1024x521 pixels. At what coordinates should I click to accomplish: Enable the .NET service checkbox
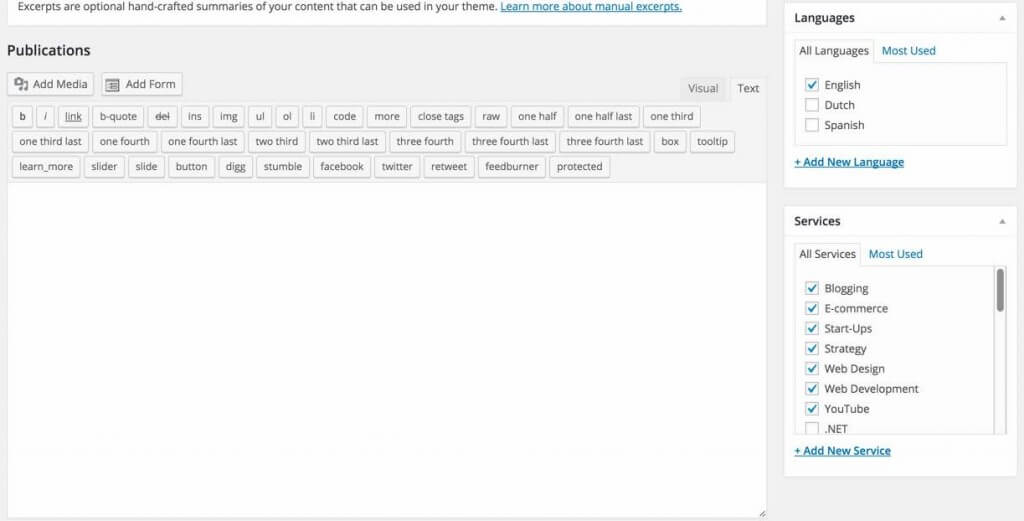point(812,429)
